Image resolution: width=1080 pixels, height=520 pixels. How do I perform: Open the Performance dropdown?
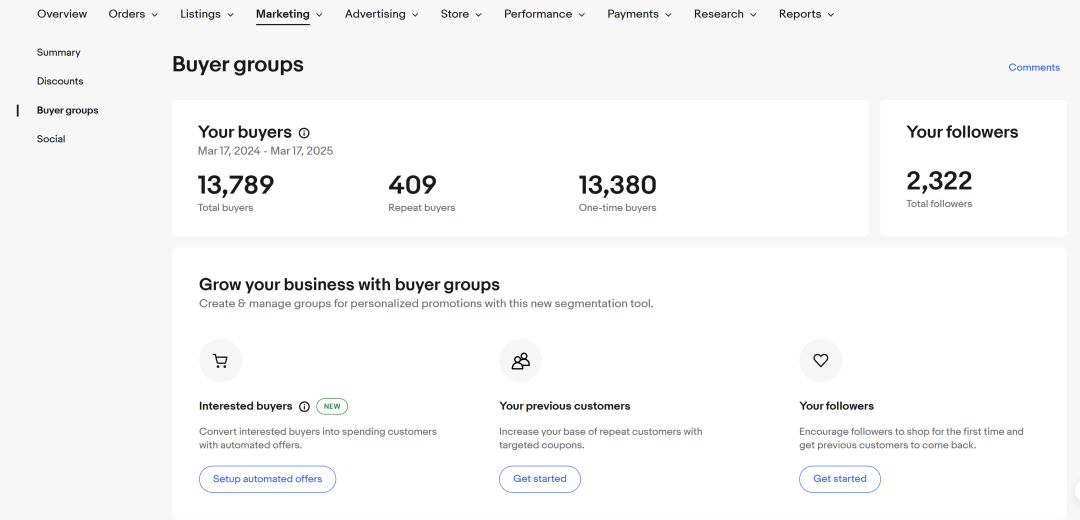click(x=545, y=14)
